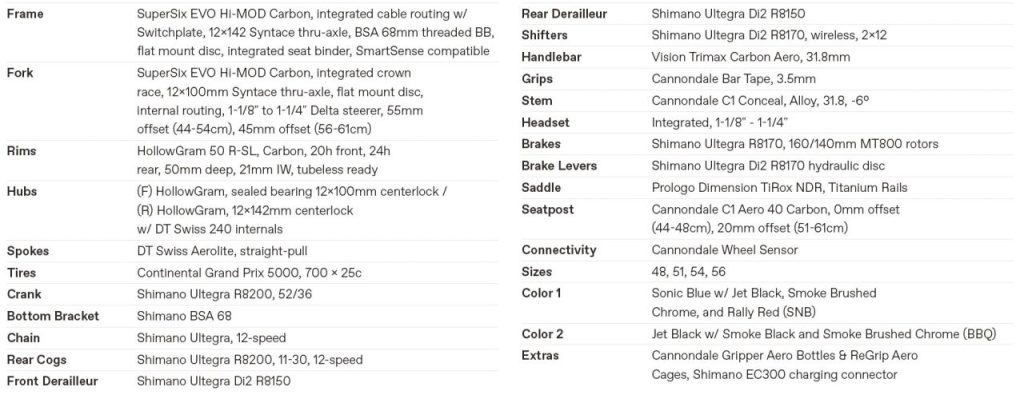Click the Prologo Dimension saddle value
Image resolution: width=1024 pixels, height=399 pixels.
[x=780, y=188]
